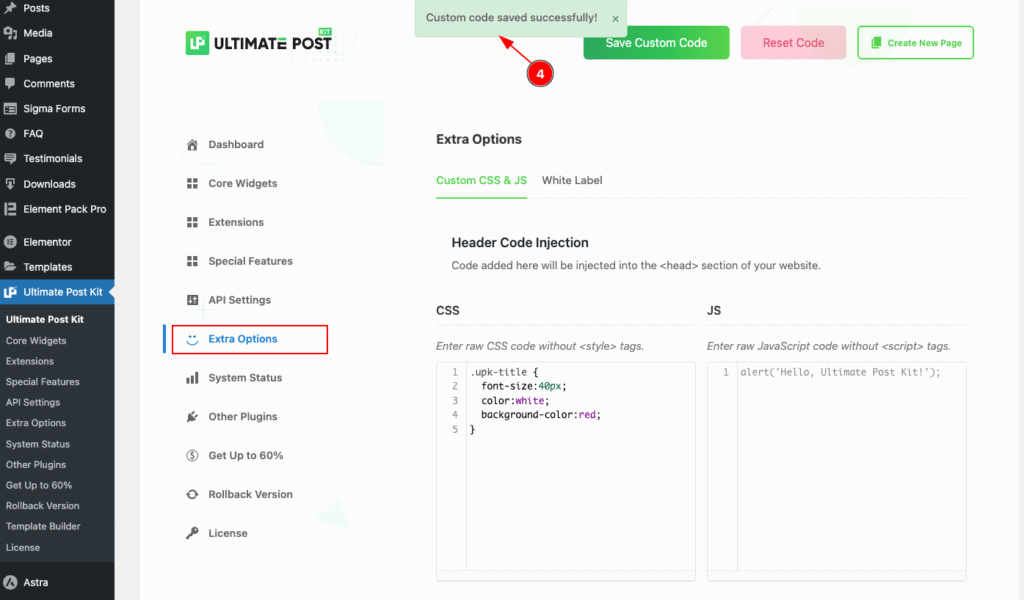Click the Other Plugins plug icon
The height and width of the screenshot is (600, 1024).
pyautogui.click(x=192, y=417)
